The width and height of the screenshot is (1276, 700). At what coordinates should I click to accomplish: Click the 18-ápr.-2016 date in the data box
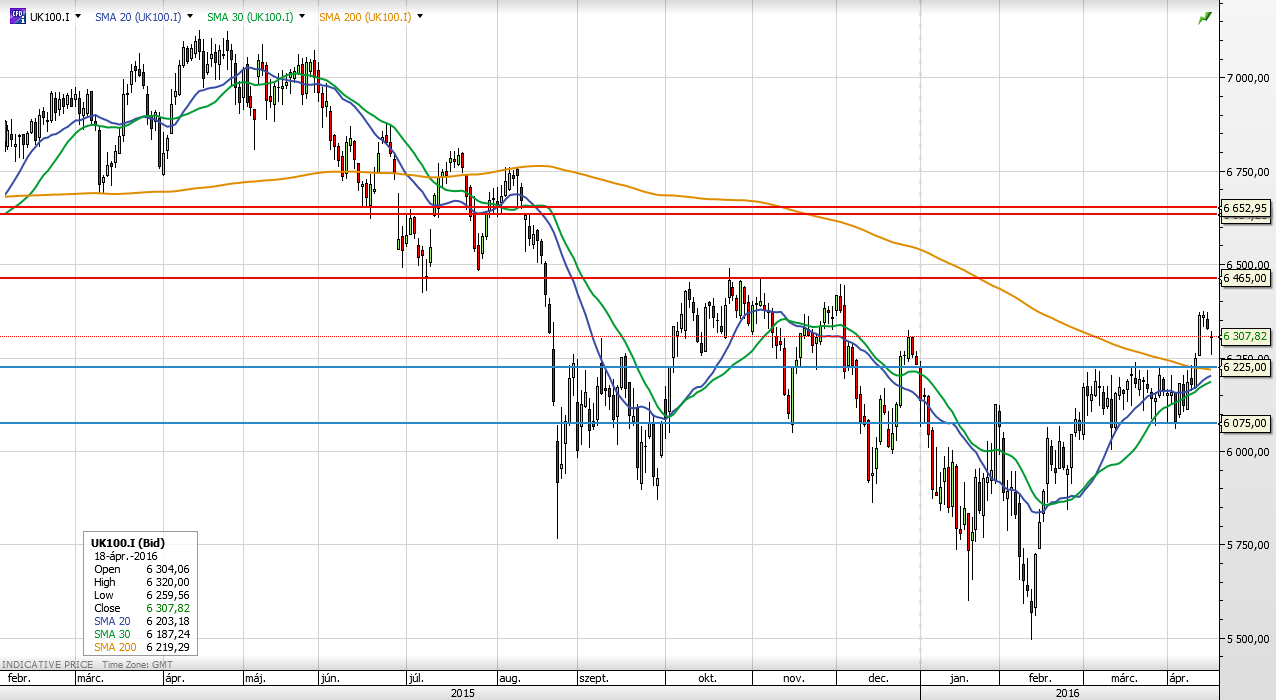pos(126,555)
